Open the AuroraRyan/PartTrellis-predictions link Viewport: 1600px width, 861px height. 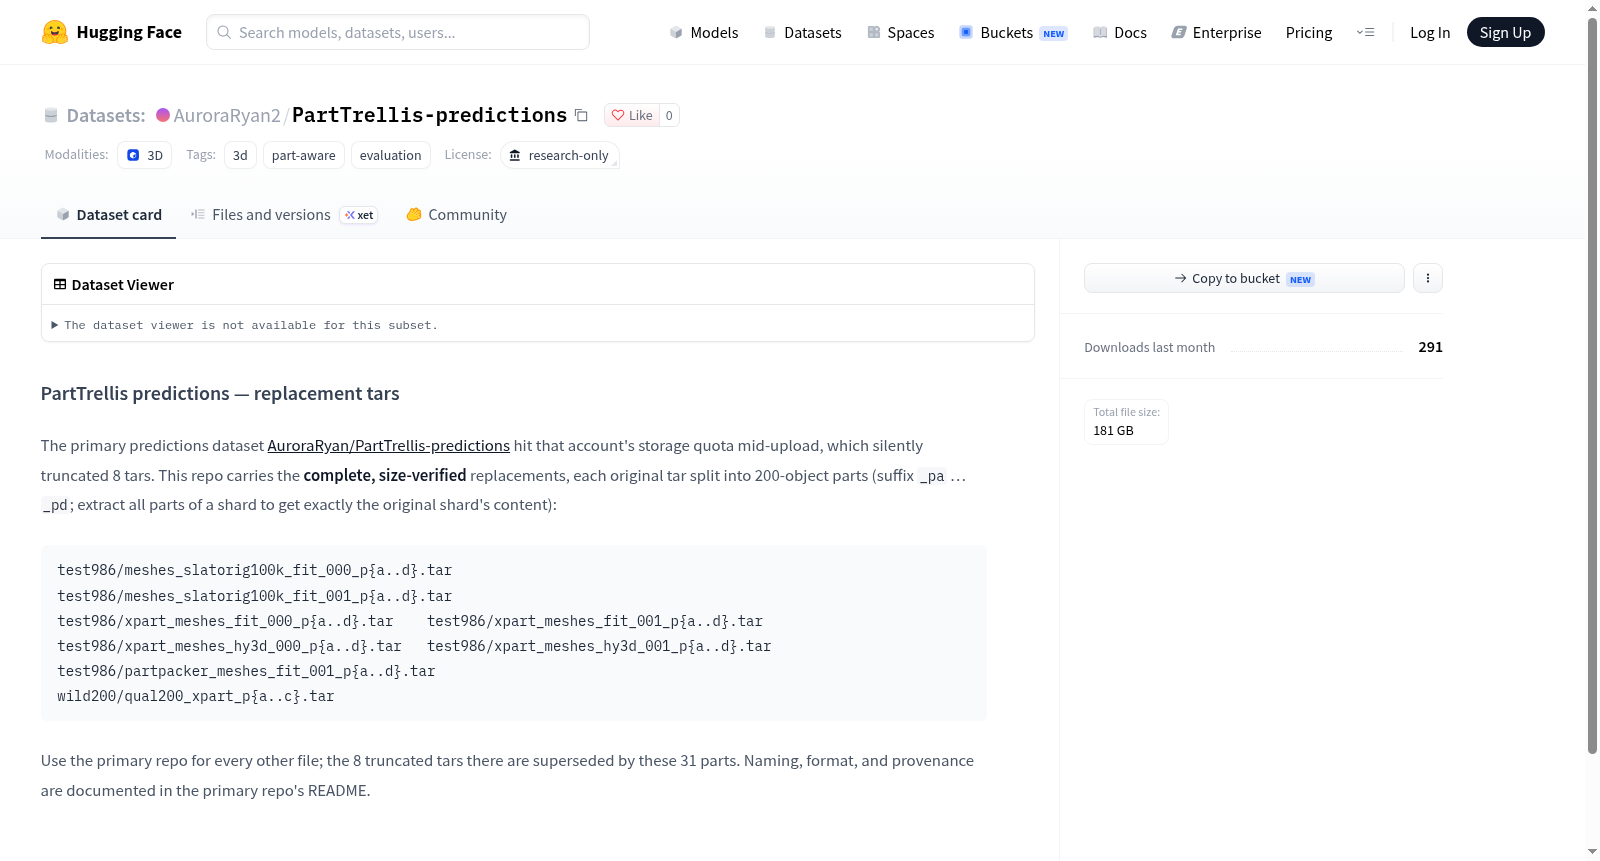coord(389,446)
